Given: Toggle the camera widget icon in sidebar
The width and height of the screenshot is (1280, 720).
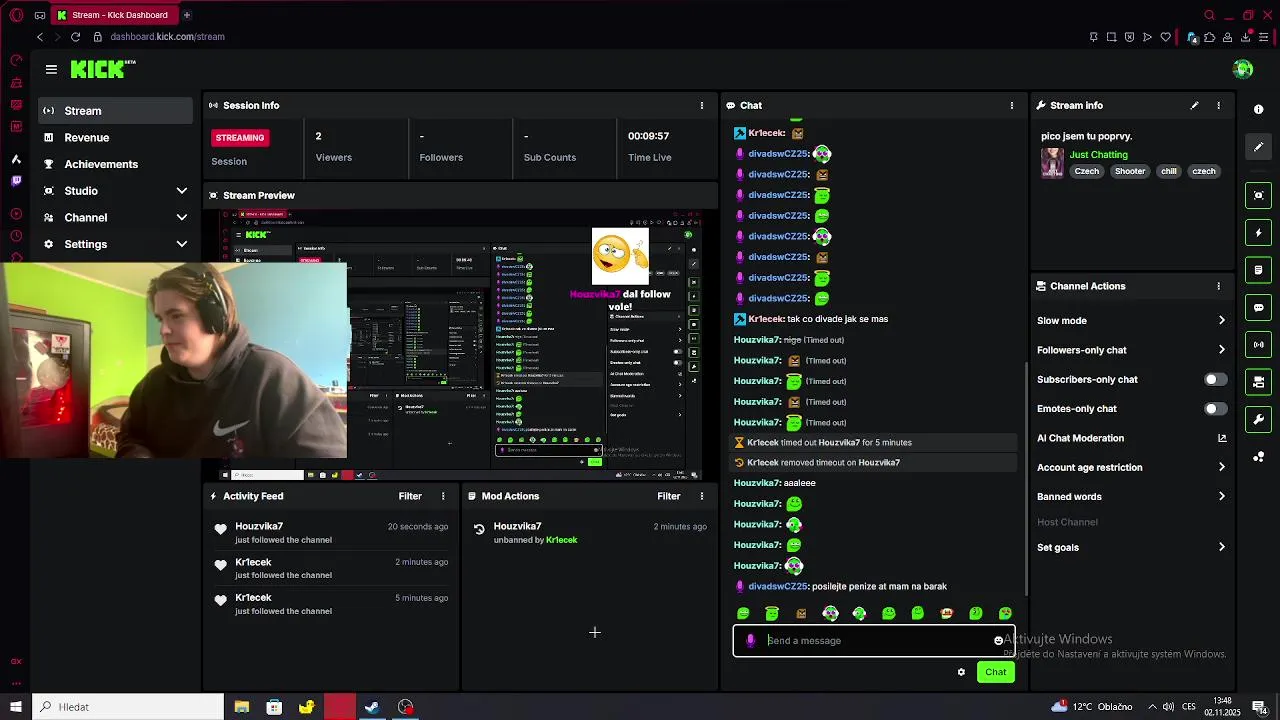Looking at the screenshot, I should [x=1259, y=382].
